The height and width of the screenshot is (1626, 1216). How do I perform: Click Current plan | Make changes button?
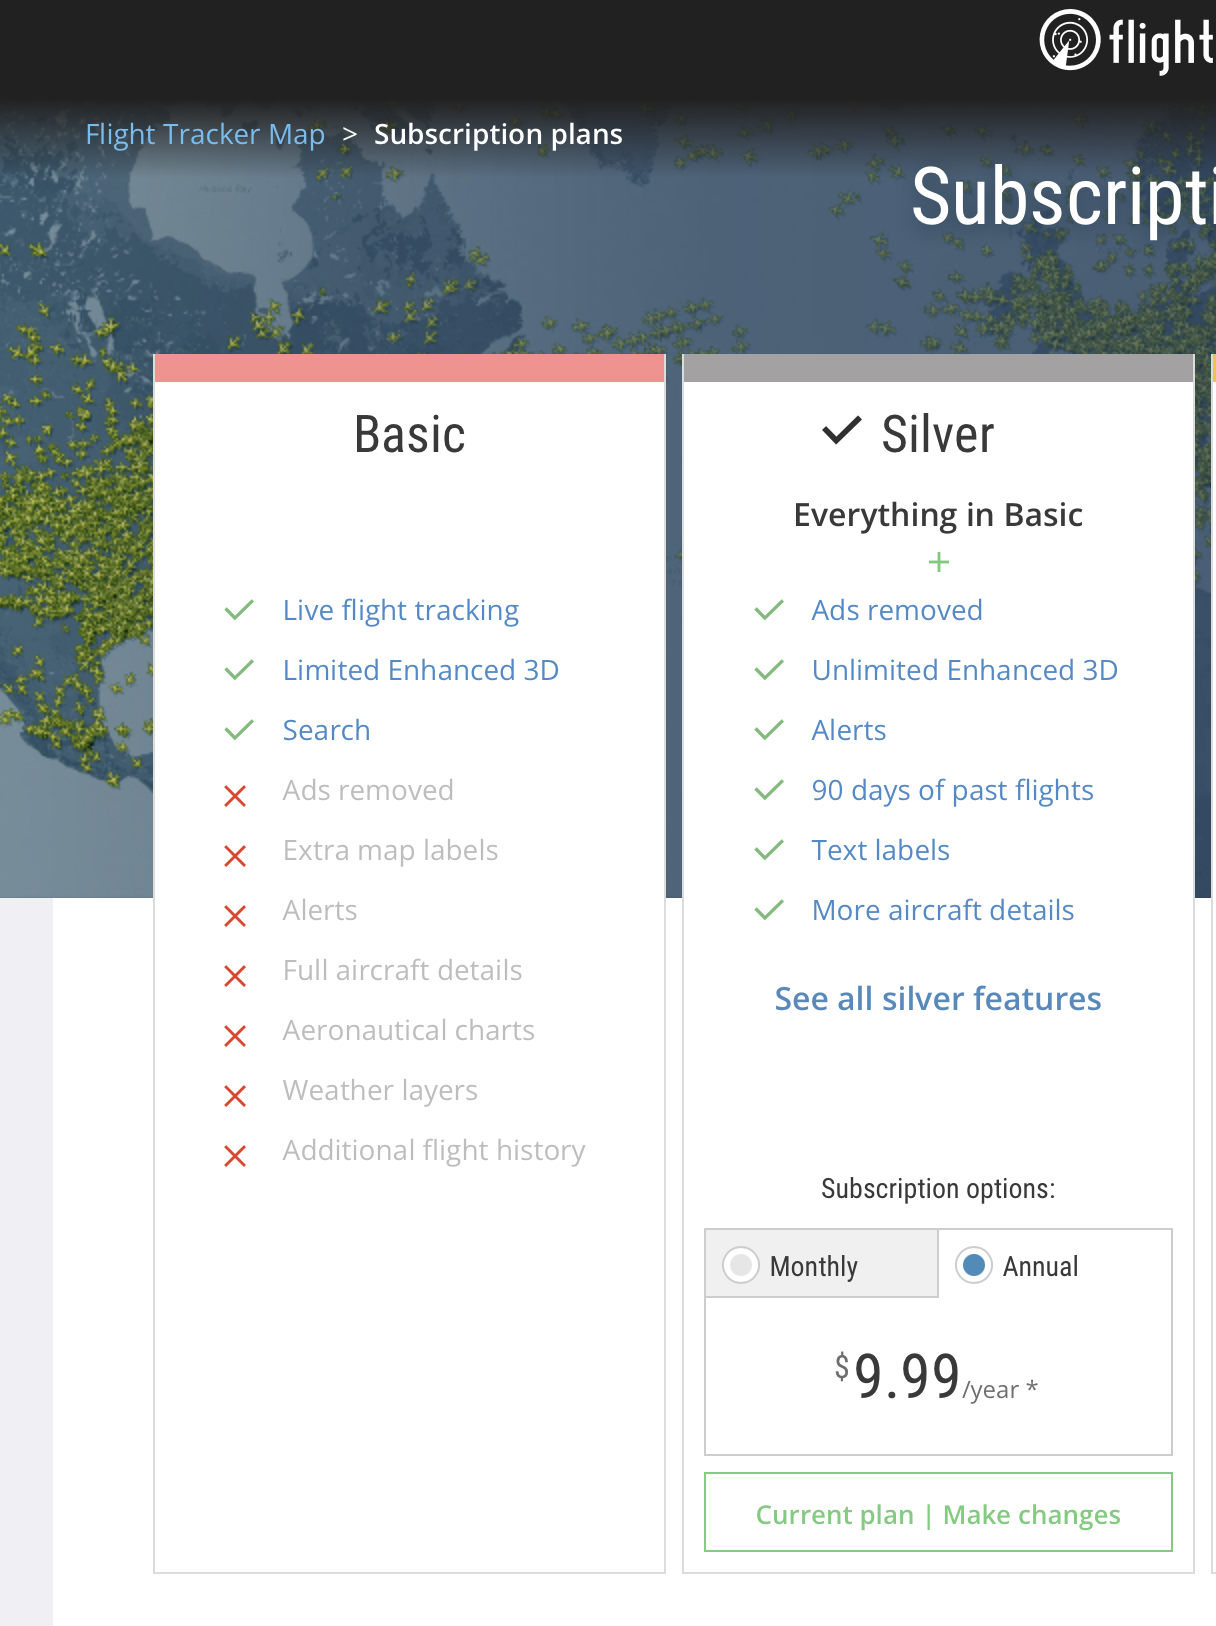(938, 1514)
